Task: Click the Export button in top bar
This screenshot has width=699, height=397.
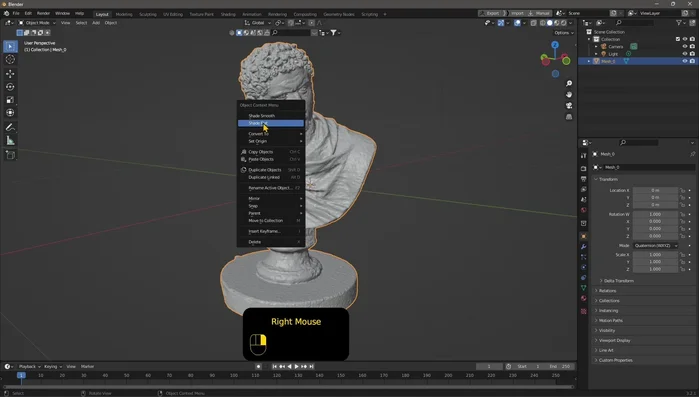Action: tap(490, 13)
